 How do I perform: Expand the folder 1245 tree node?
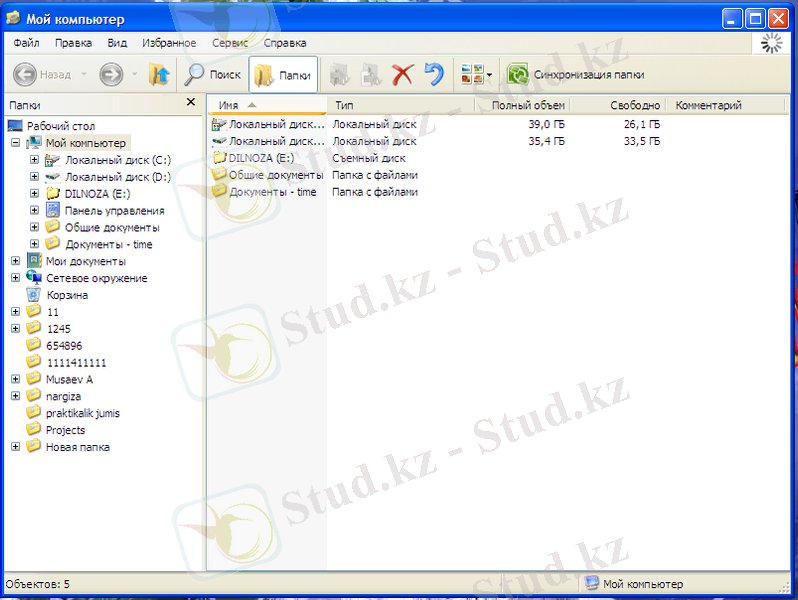click(16, 328)
